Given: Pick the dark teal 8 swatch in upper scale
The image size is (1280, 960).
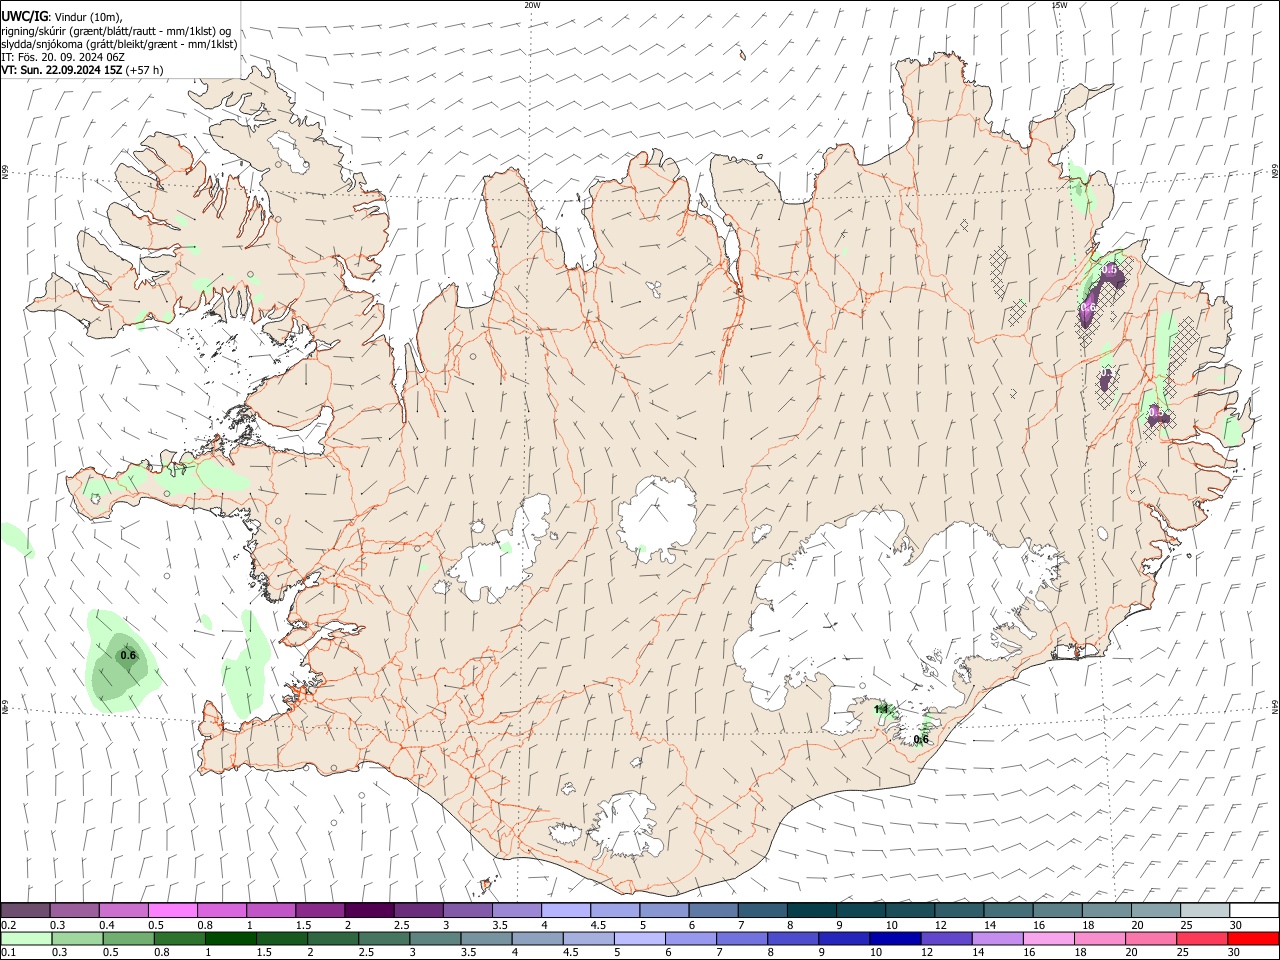Looking at the screenshot, I should coord(812,911).
